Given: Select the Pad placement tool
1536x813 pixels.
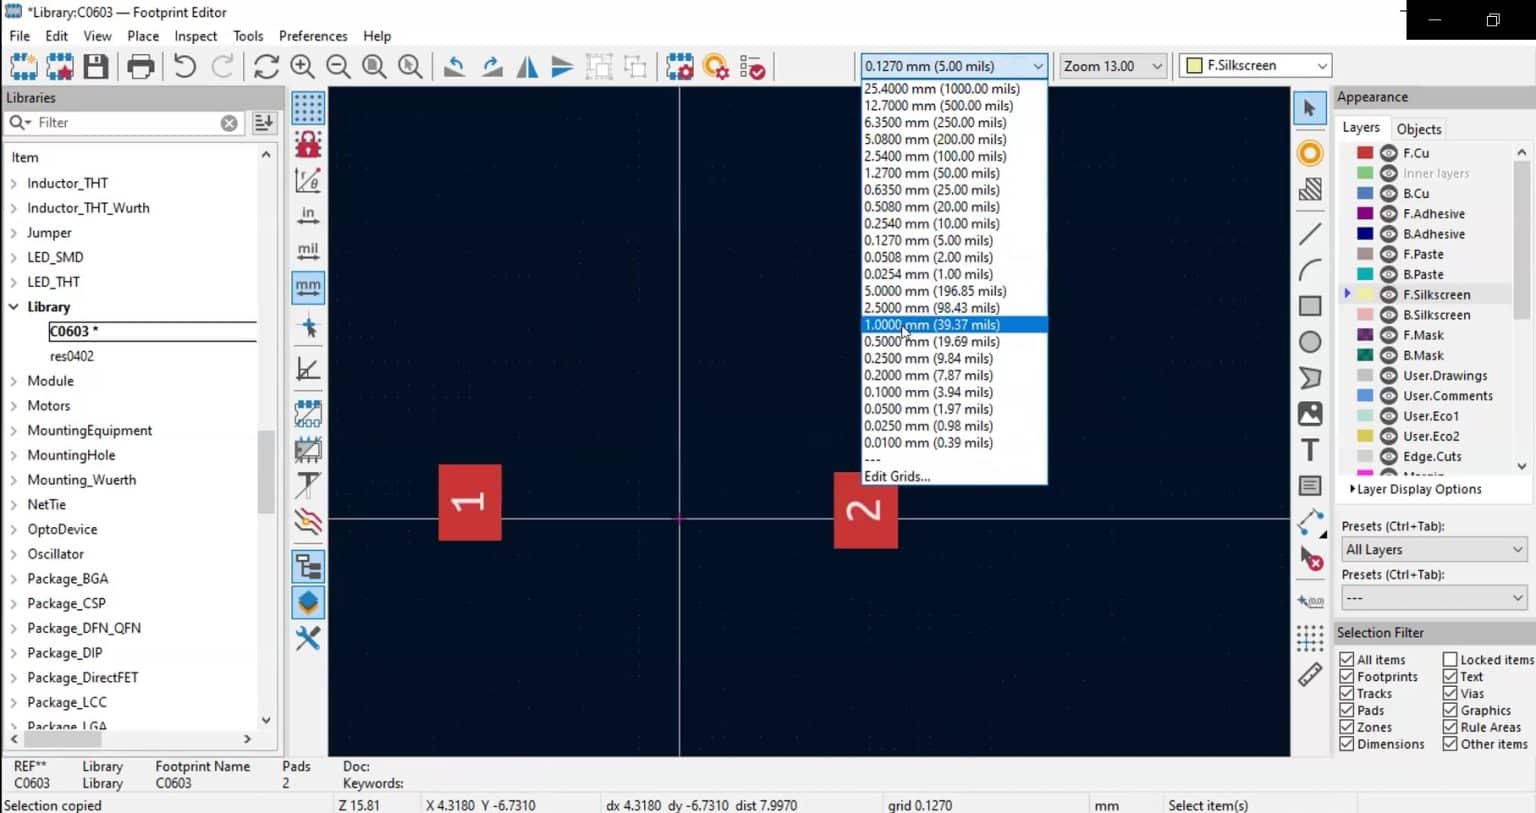Looking at the screenshot, I should coord(1310,153).
